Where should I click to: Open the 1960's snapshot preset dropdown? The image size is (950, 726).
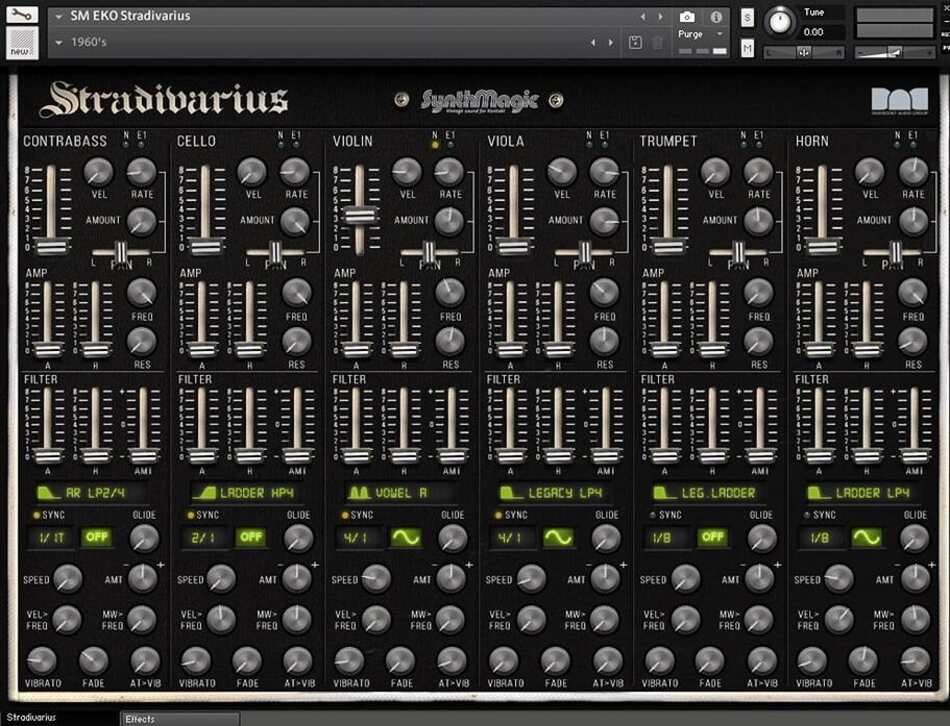pos(59,42)
